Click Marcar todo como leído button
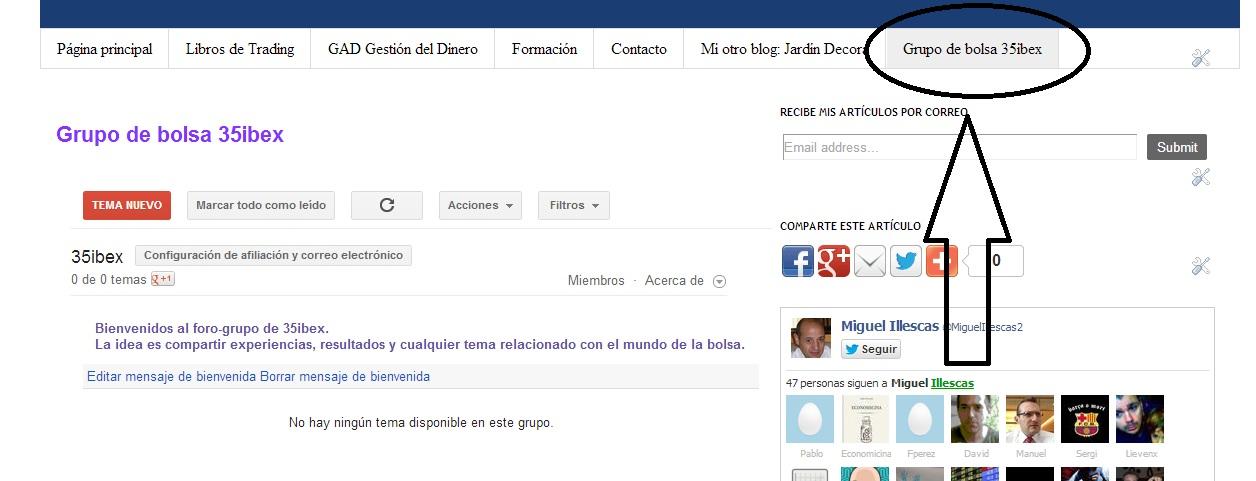The width and height of the screenshot is (1256, 481). pyautogui.click(x=261, y=205)
